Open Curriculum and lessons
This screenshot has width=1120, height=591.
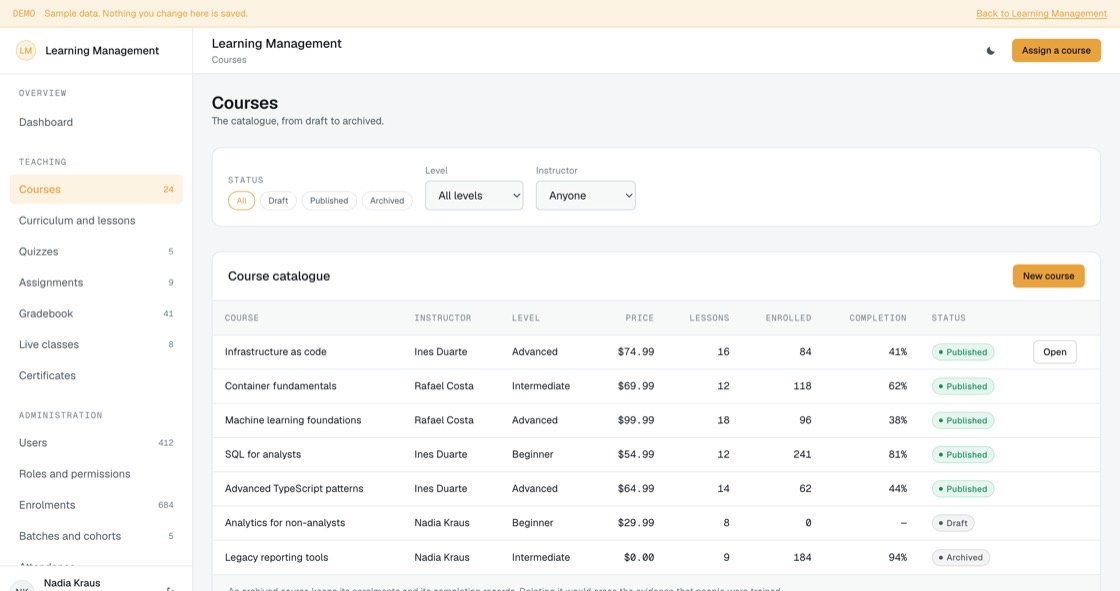pos(96,220)
